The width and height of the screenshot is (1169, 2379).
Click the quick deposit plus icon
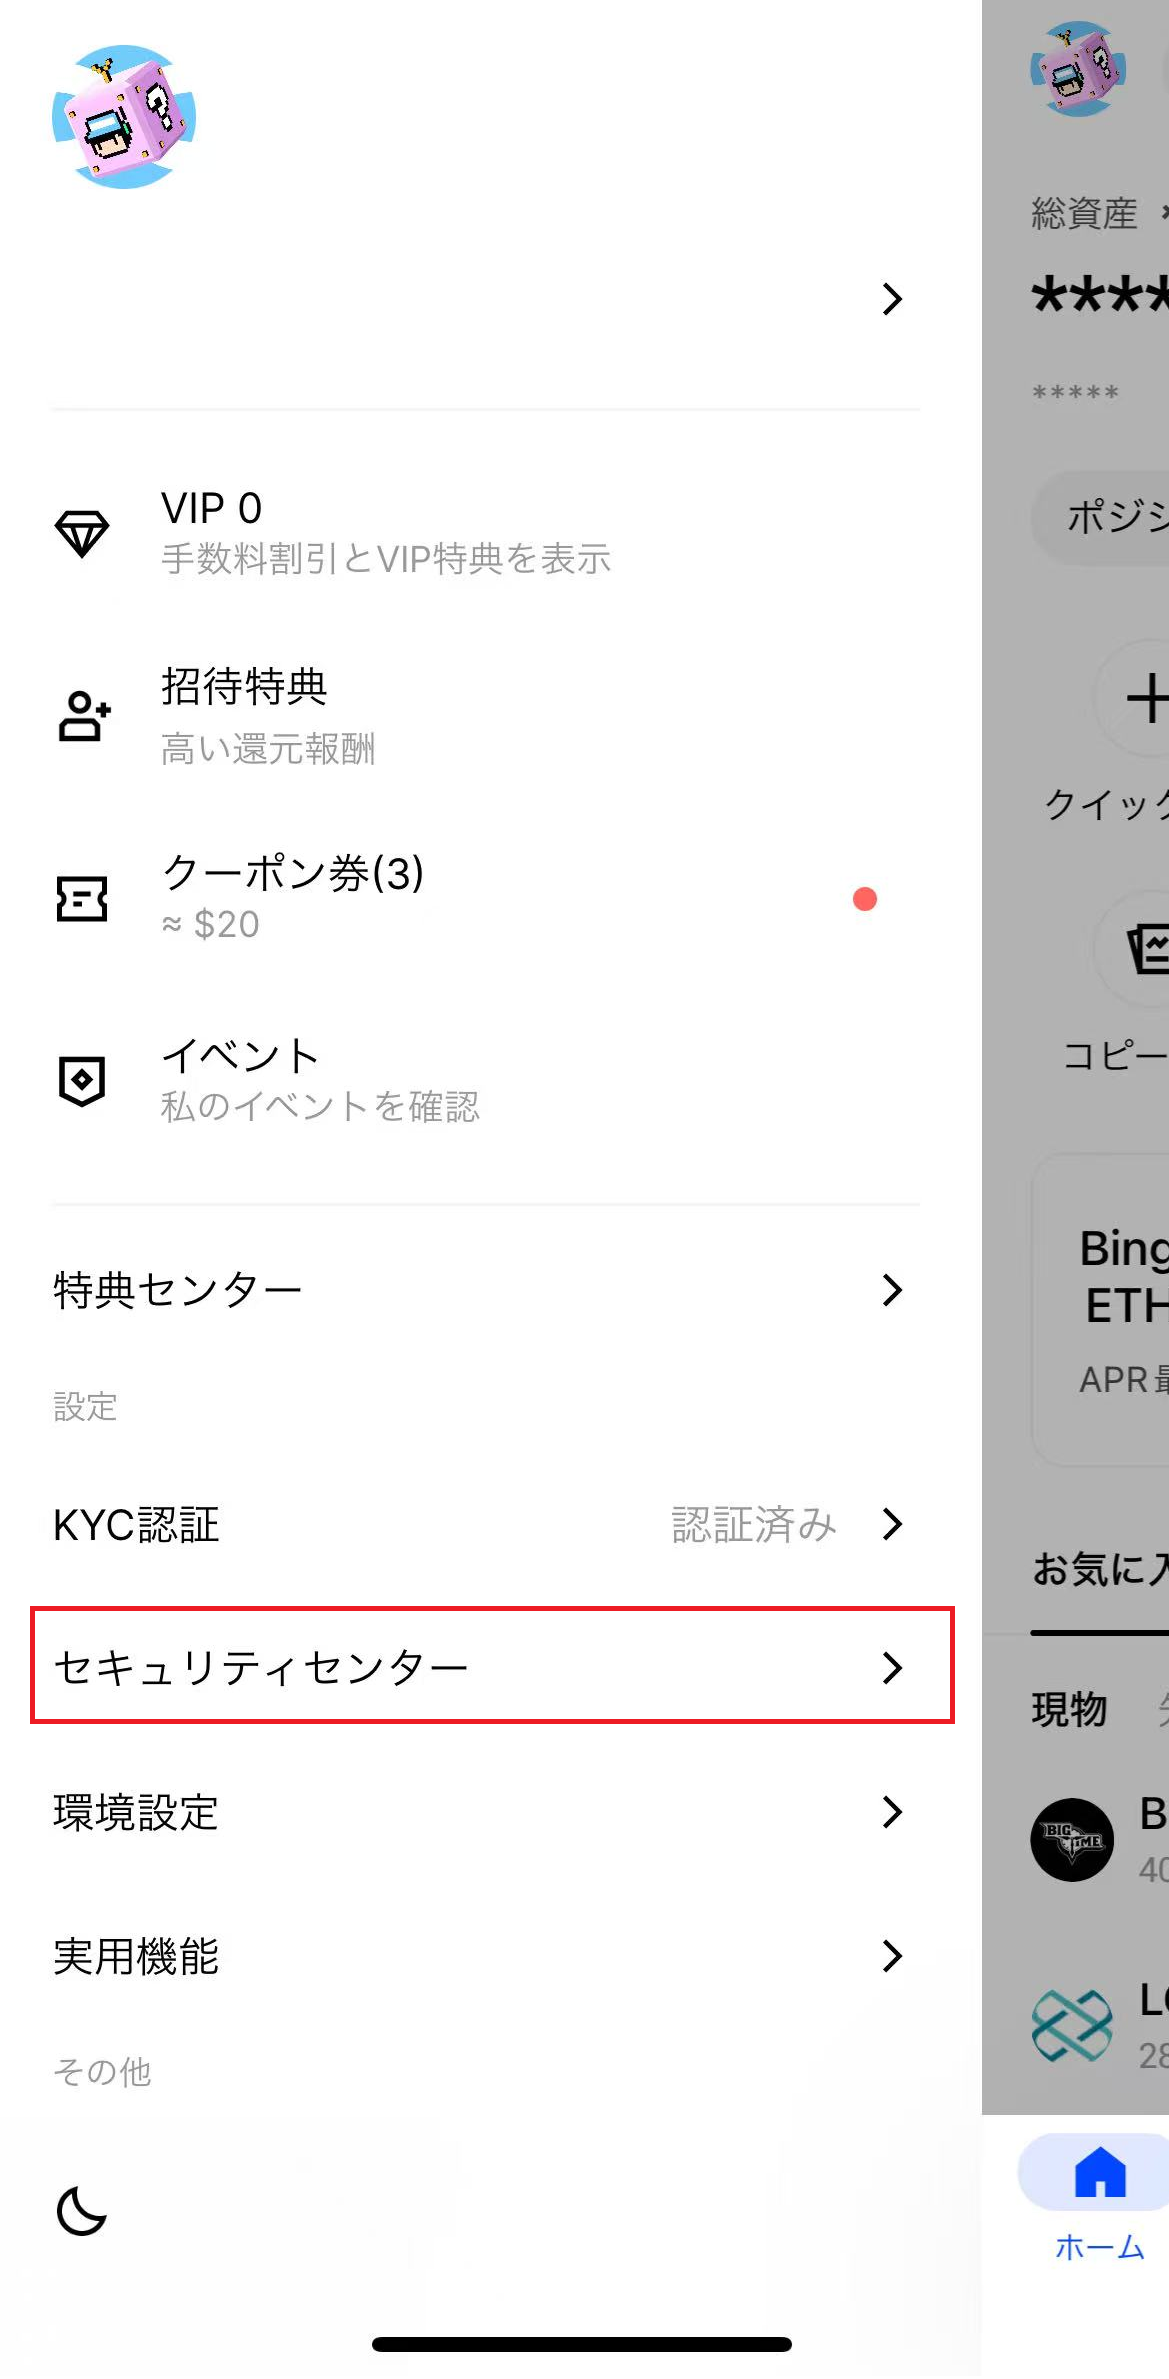click(x=1150, y=697)
